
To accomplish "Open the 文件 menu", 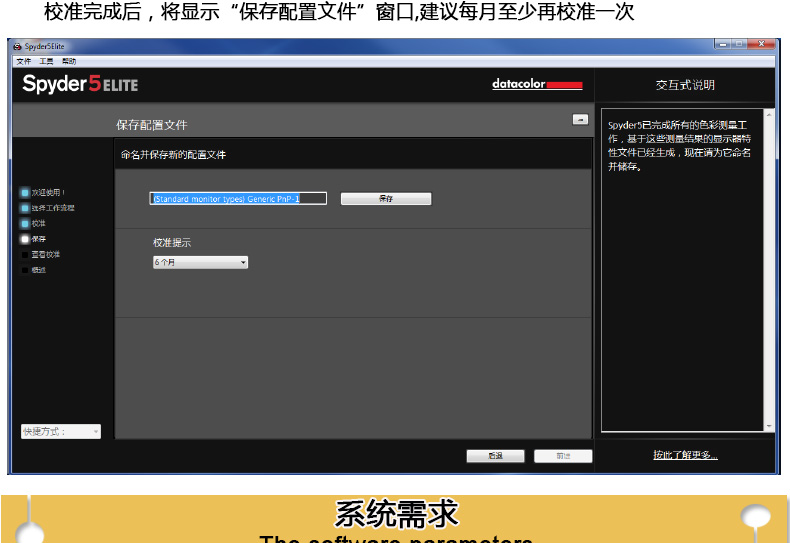I will click(x=23, y=61).
